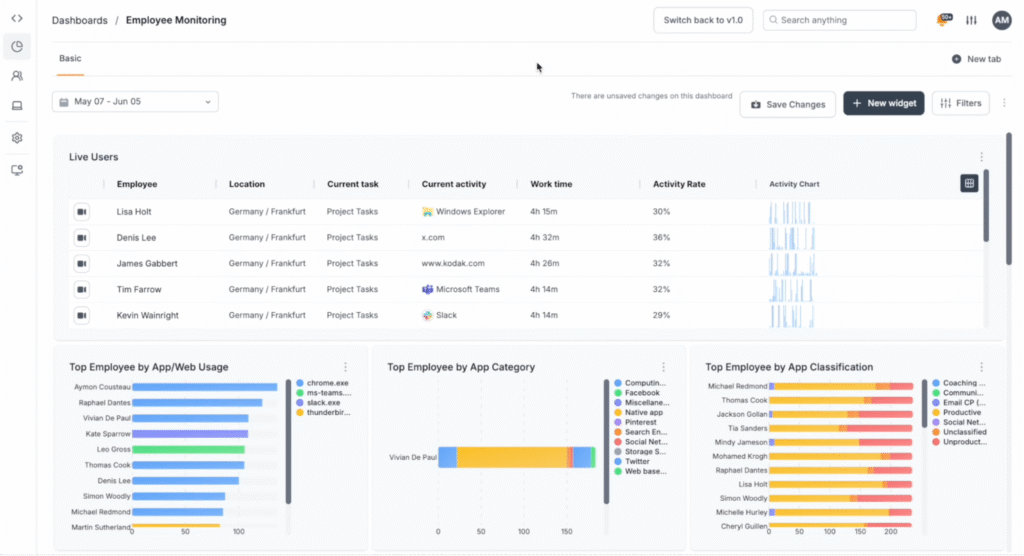Click the AM user avatar
Screen dimensions: 1024x556
pyautogui.click(x=1001, y=20)
